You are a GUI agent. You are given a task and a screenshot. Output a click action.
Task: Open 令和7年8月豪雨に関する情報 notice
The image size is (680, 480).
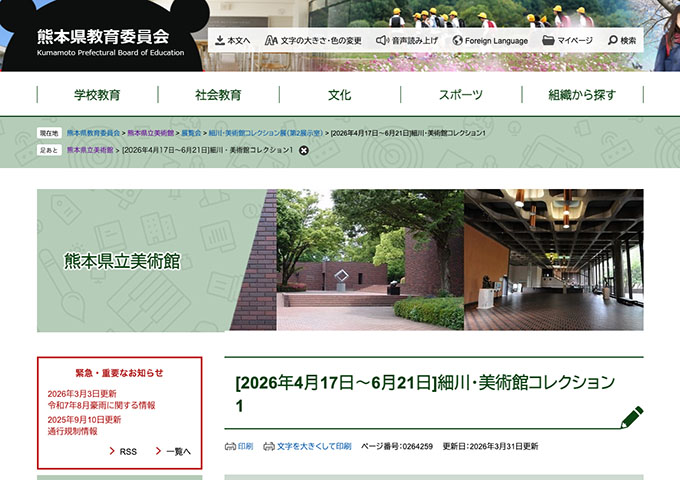(x=101, y=405)
